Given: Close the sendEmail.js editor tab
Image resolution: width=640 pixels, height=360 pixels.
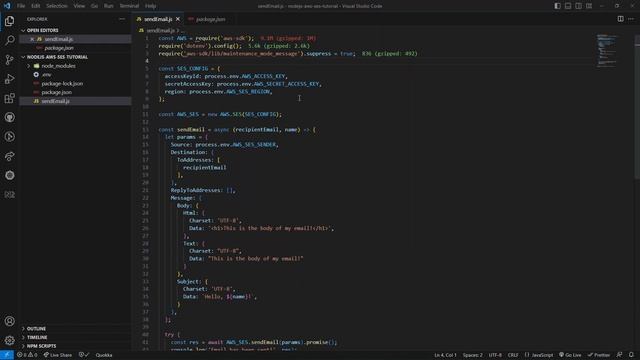Looking at the screenshot, I should (x=178, y=19).
